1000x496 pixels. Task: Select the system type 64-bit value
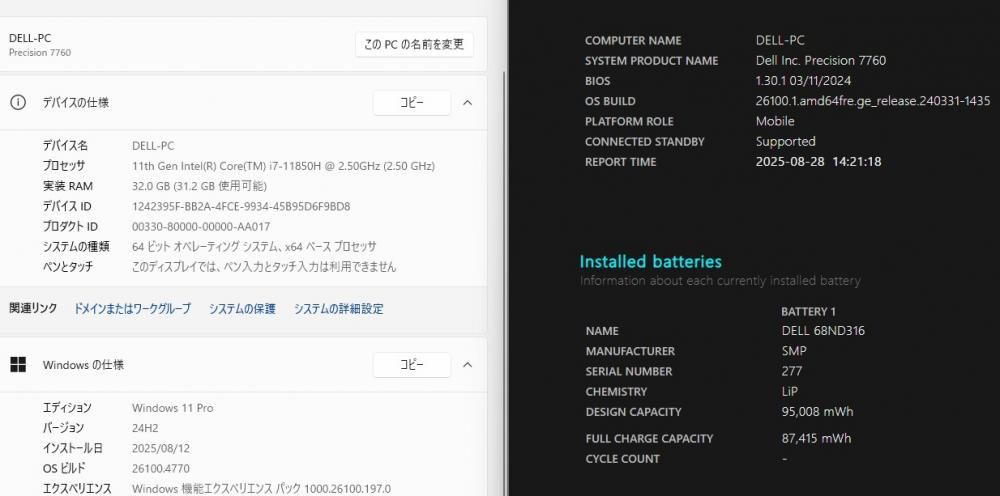click(x=254, y=247)
